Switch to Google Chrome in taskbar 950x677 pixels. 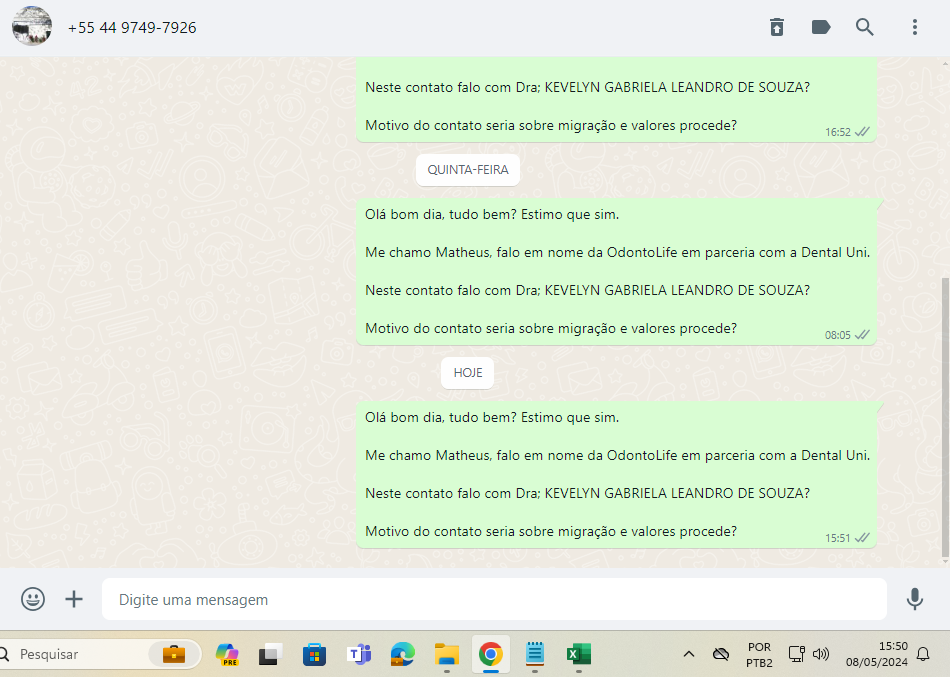[x=490, y=654]
